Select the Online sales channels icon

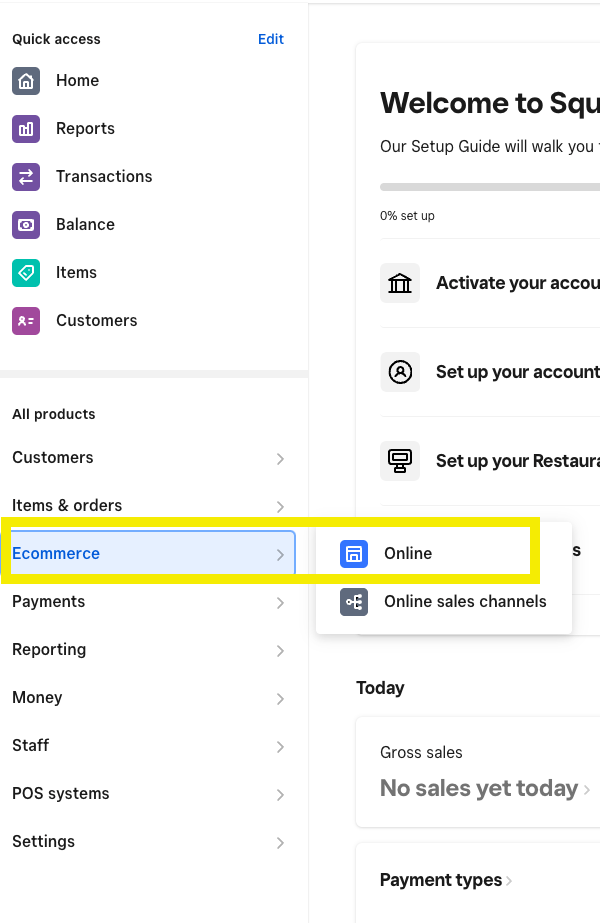354,602
